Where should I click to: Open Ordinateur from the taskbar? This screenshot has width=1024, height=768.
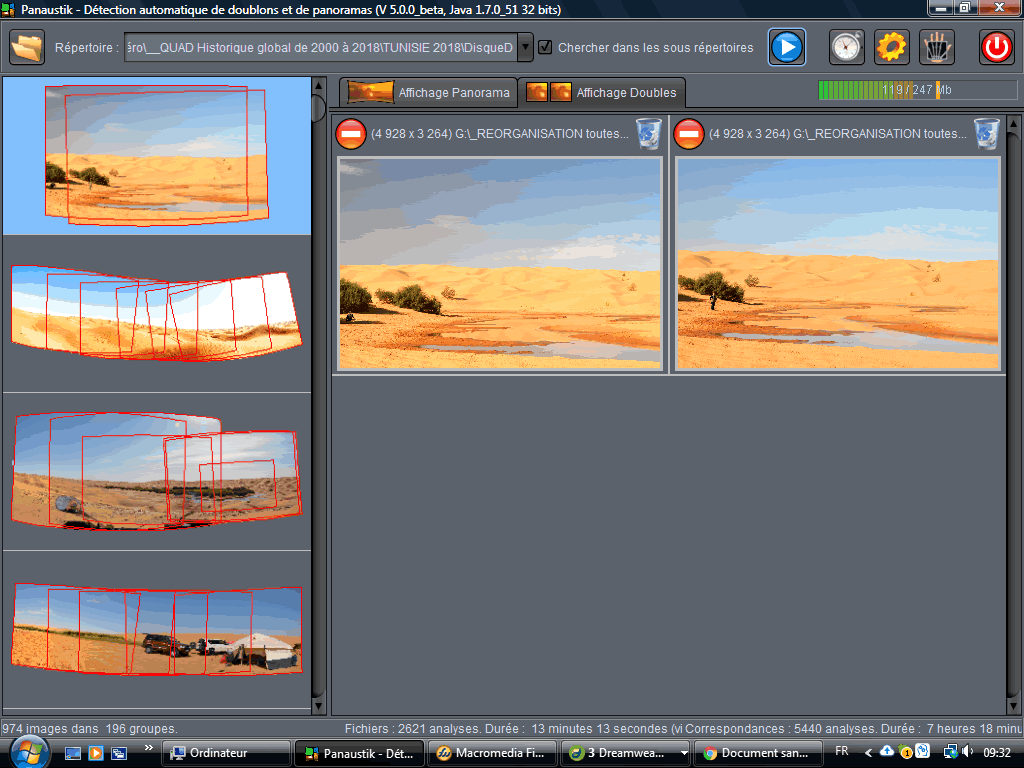point(226,753)
